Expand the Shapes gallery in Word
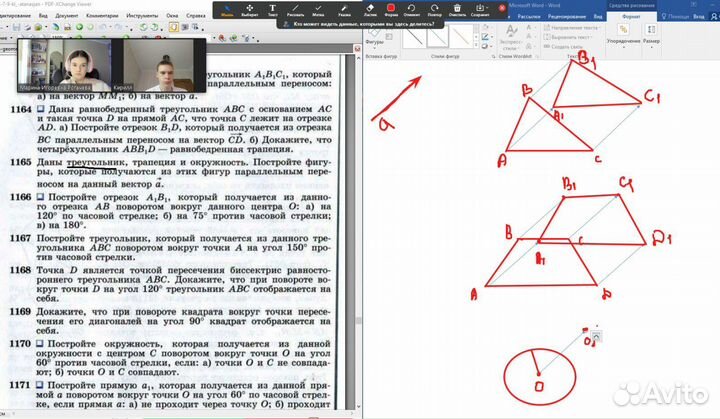This screenshot has width=720, height=419. click(376, 43)
